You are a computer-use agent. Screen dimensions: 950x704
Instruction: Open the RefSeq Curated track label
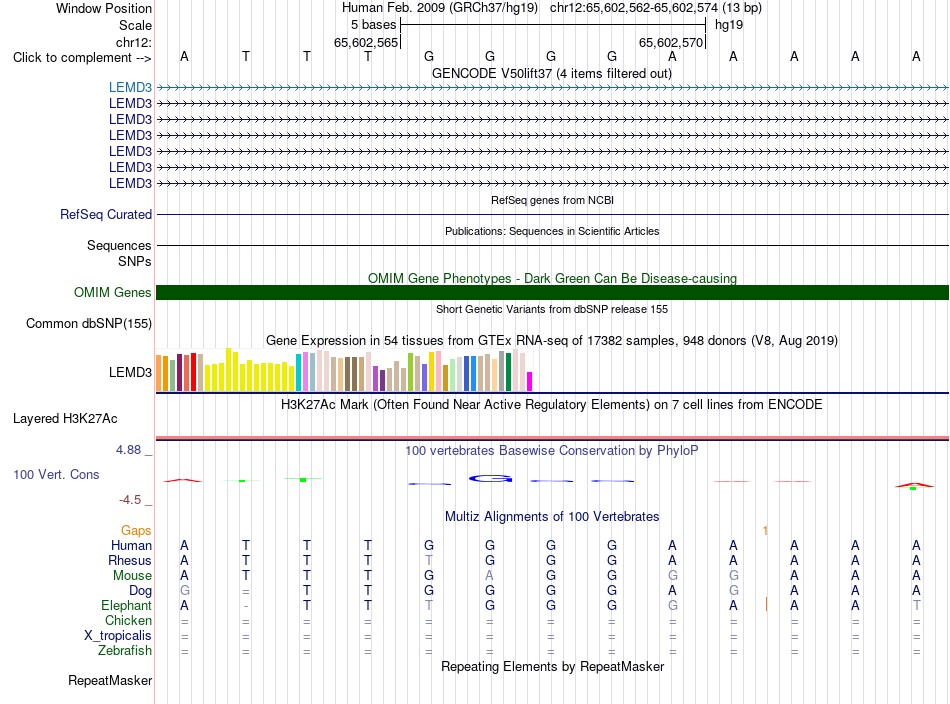[106, 214]
